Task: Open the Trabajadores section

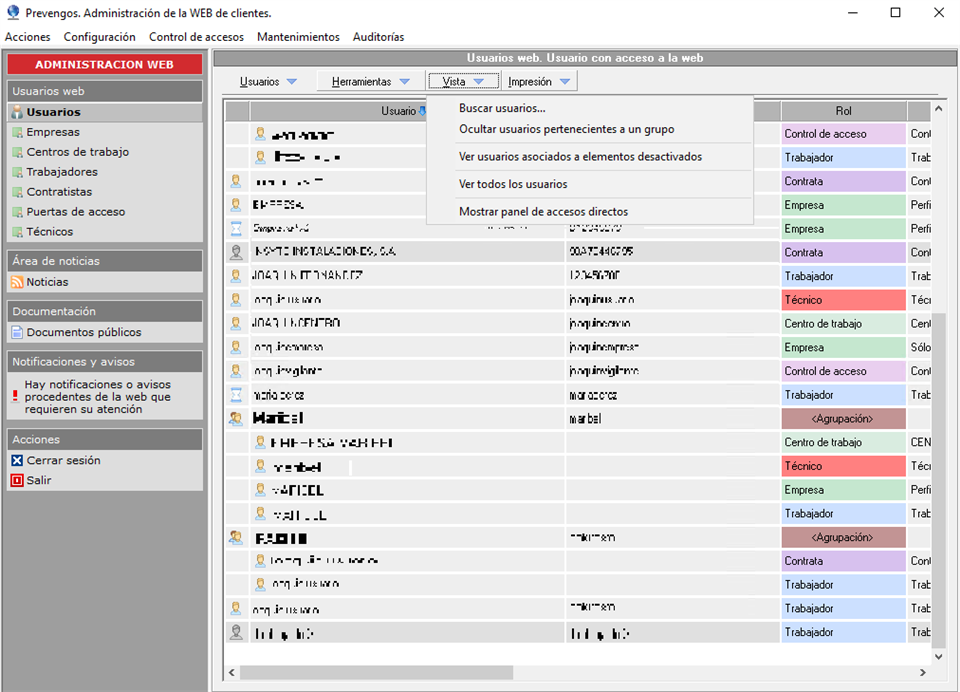Action: (x=62, y=172)
